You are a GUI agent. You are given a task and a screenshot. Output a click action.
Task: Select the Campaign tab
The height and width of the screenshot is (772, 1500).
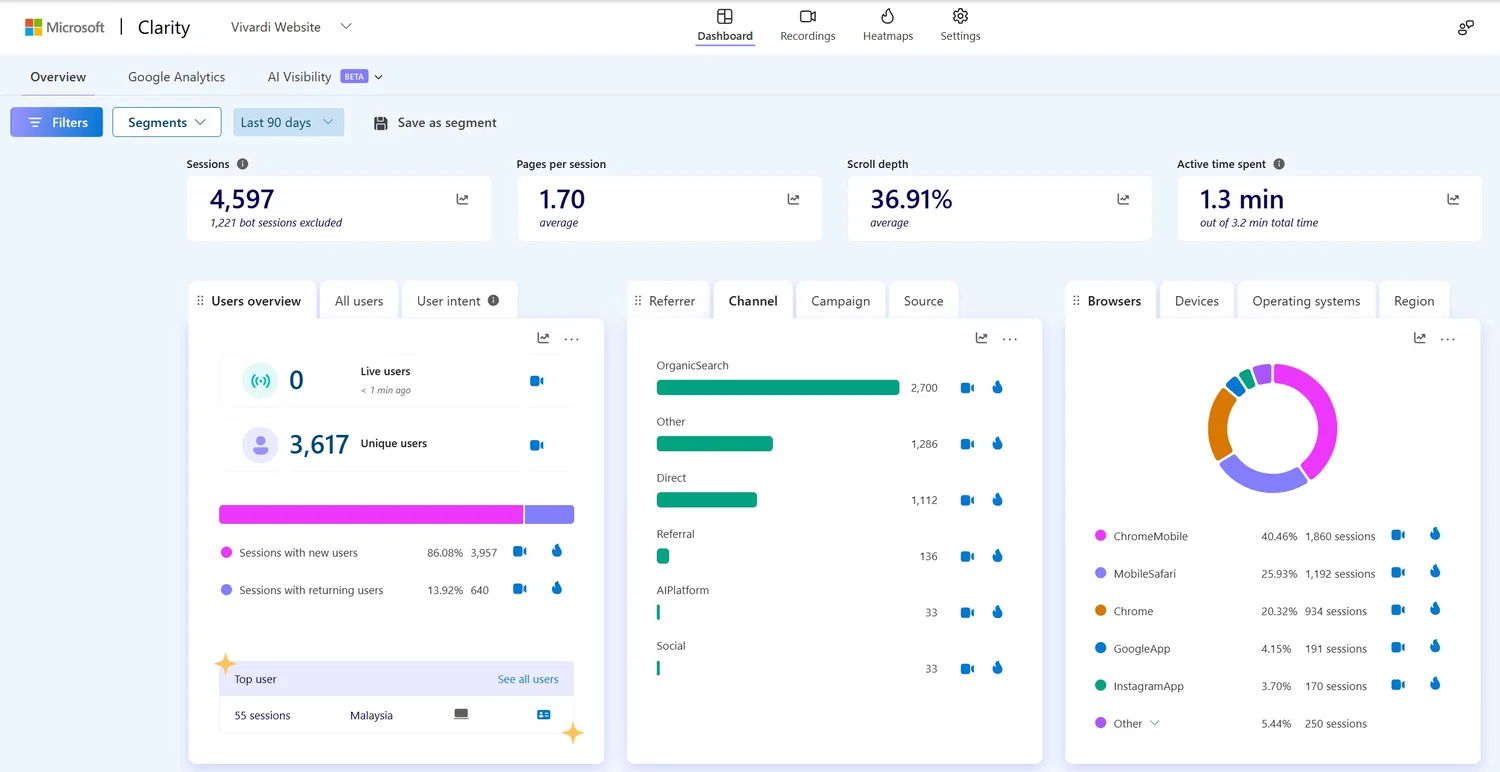(840, 301)
